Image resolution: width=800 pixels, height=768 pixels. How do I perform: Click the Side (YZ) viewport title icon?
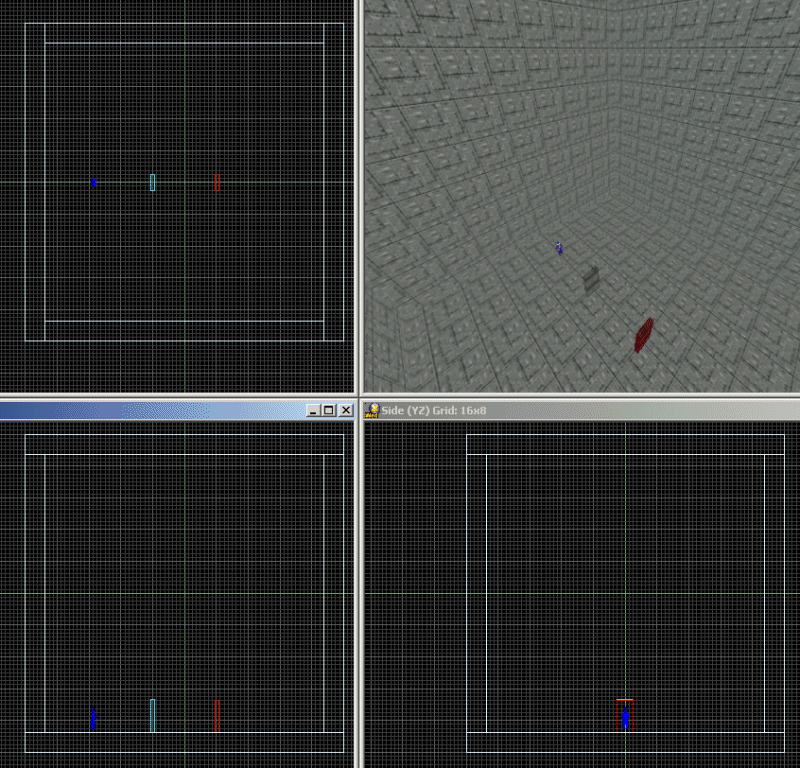(x=372, y=410)
